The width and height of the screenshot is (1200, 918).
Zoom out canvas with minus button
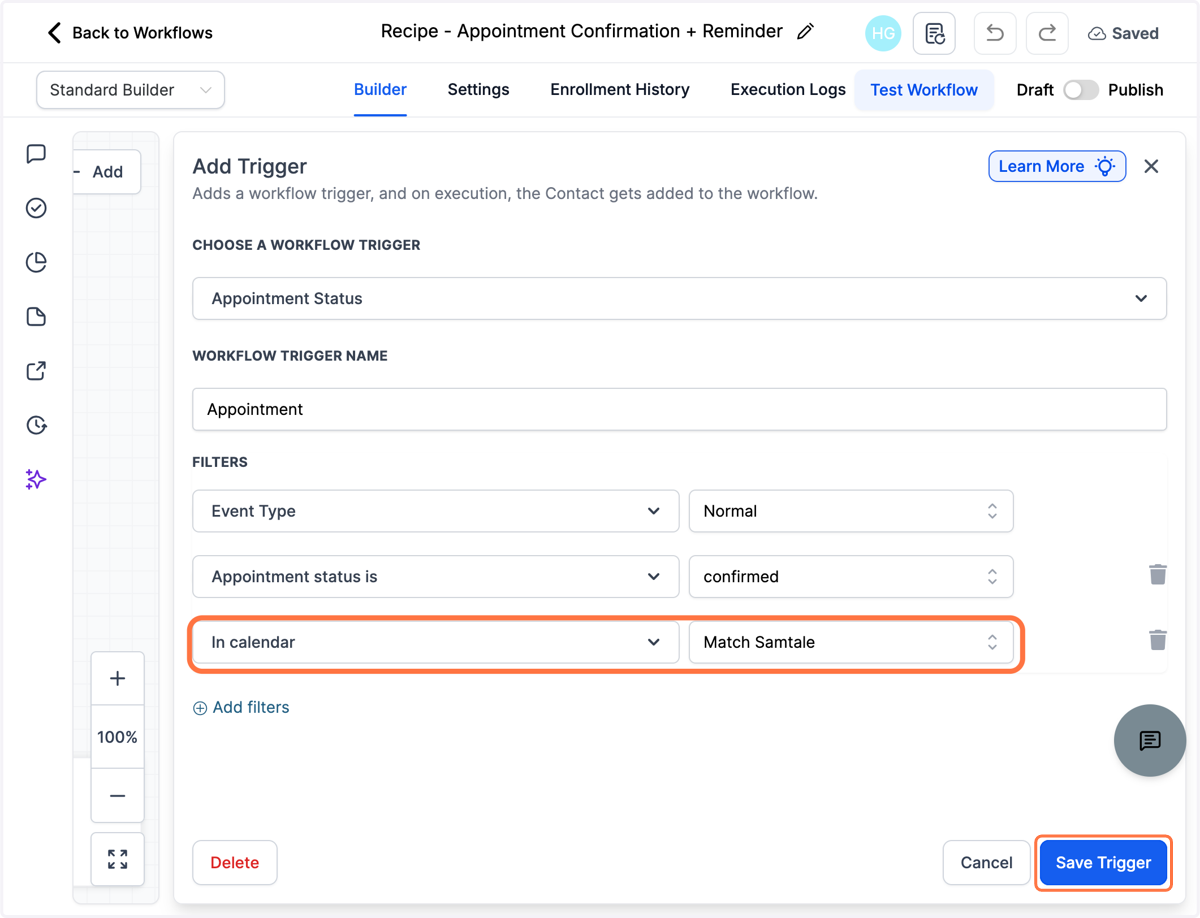(x=117, y=796)
